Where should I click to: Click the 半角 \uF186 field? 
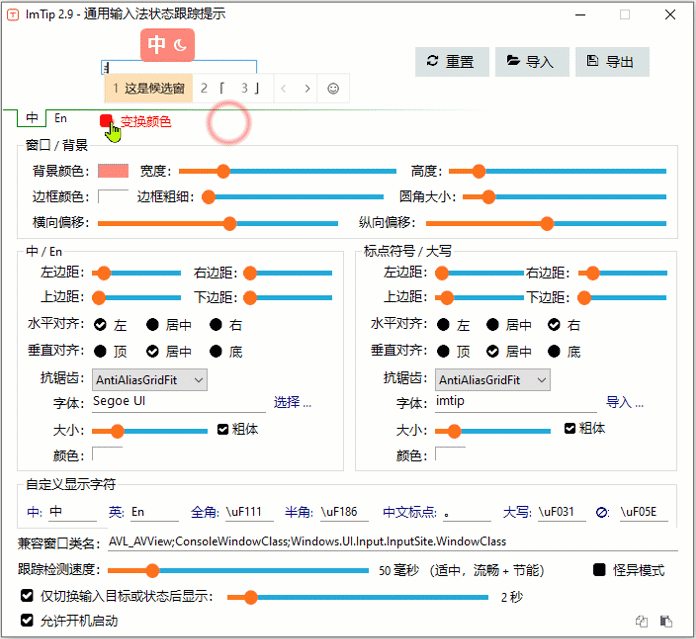pos(344,512)
